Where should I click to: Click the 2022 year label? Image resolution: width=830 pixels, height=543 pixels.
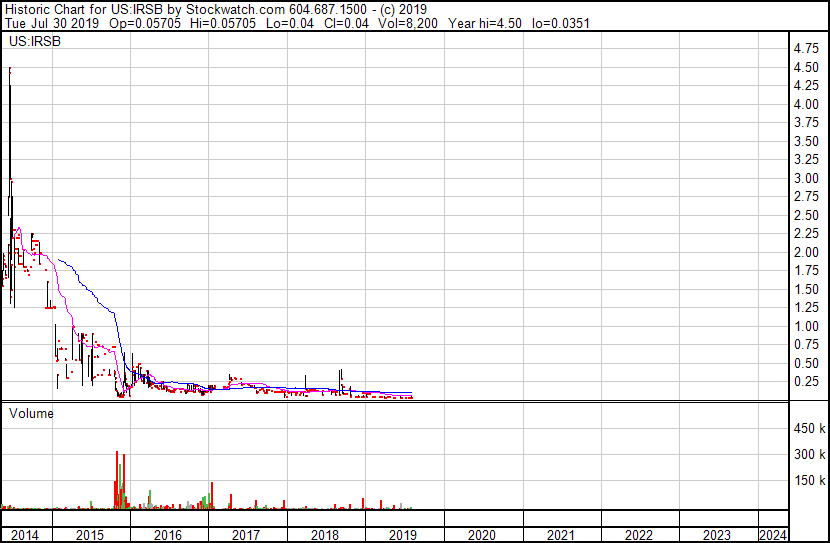[x=639, y=535]
